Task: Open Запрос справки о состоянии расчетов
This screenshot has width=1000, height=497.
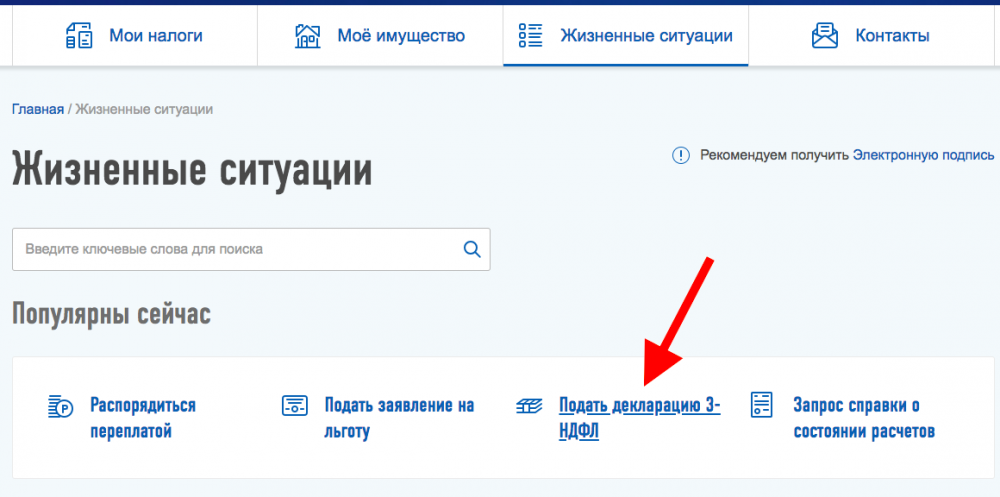Action: point(864,419)
